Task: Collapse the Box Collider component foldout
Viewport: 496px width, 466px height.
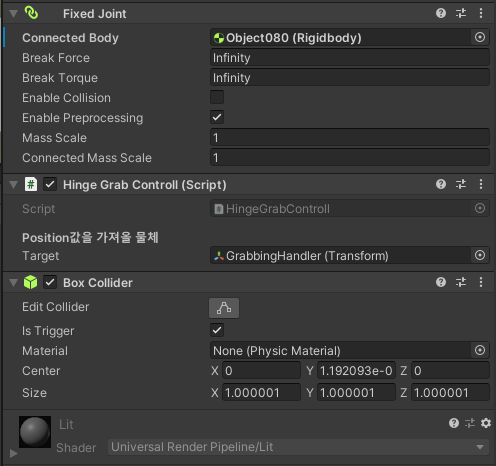Action: [13, 283]
